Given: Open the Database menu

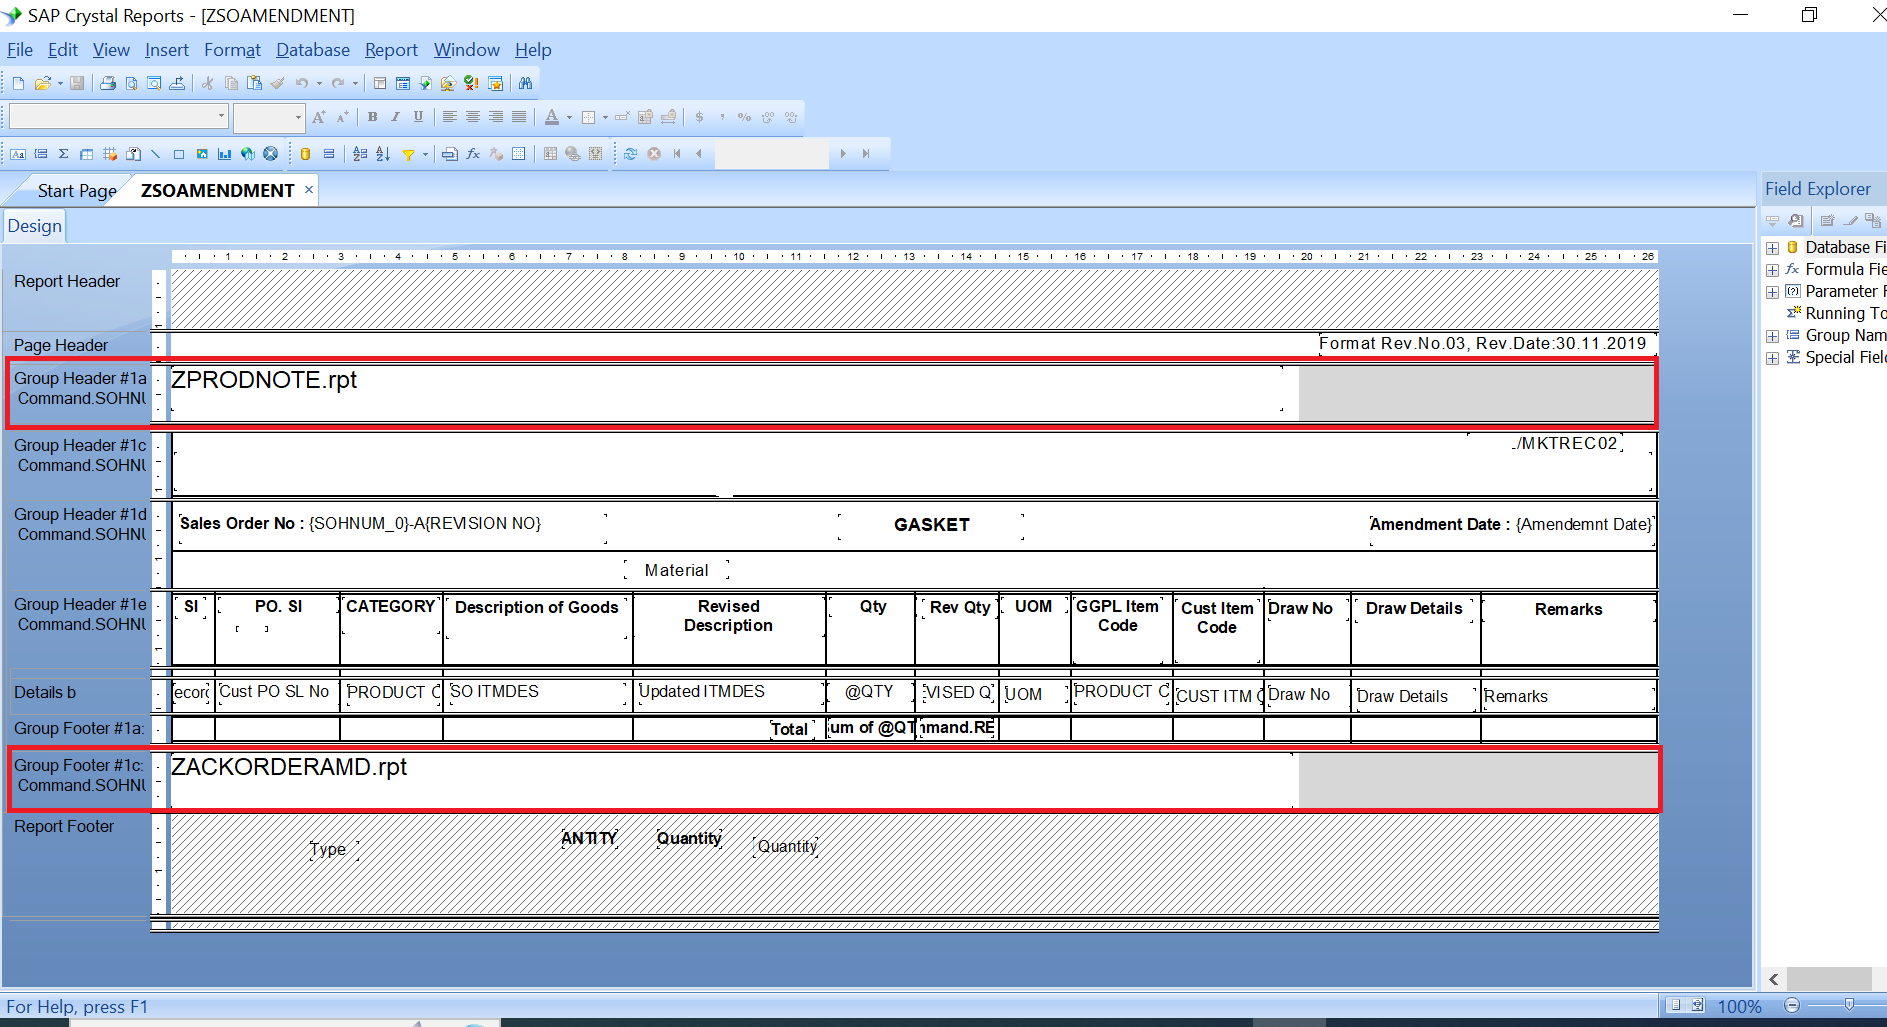Looking at the screenshot, I should 313,50.
